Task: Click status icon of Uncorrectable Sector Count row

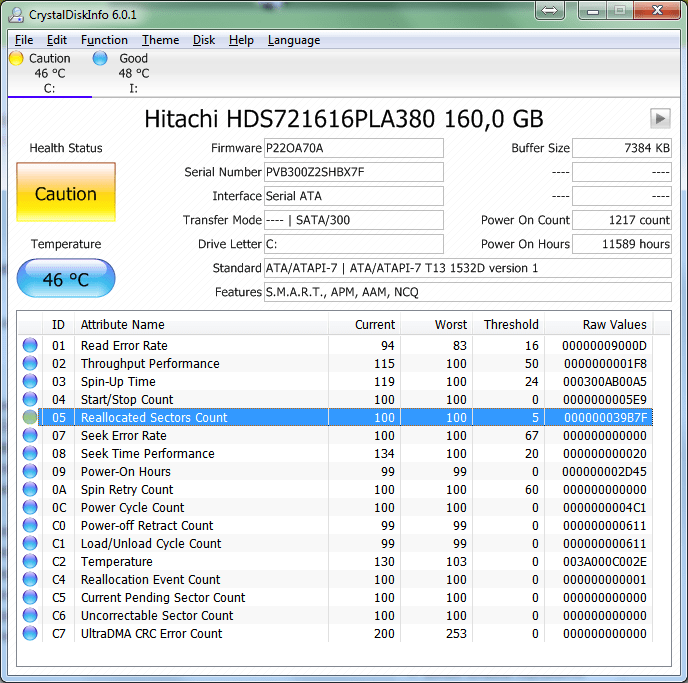Action: tap(30, 615)
